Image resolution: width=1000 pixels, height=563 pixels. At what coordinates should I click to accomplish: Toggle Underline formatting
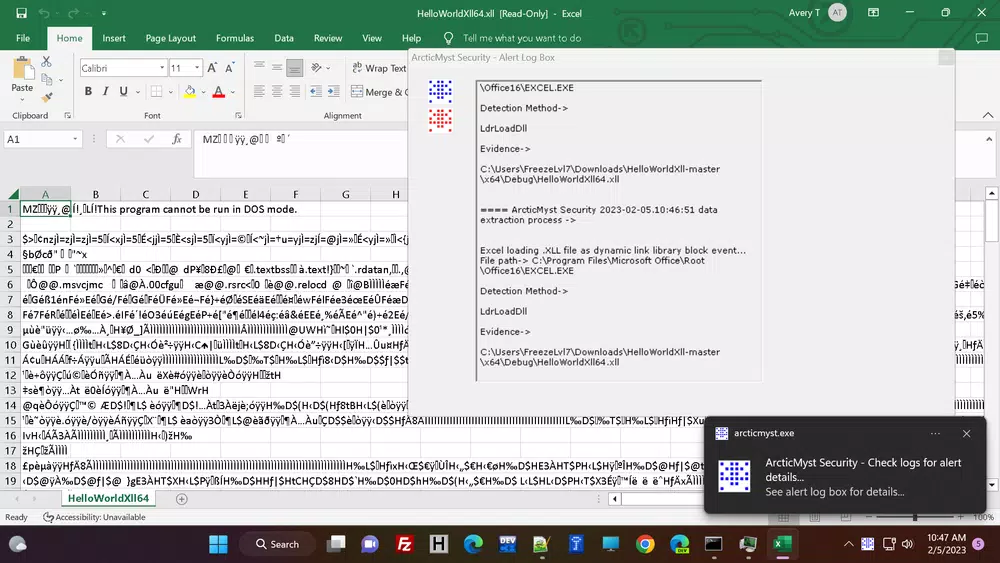click(123, 91)
